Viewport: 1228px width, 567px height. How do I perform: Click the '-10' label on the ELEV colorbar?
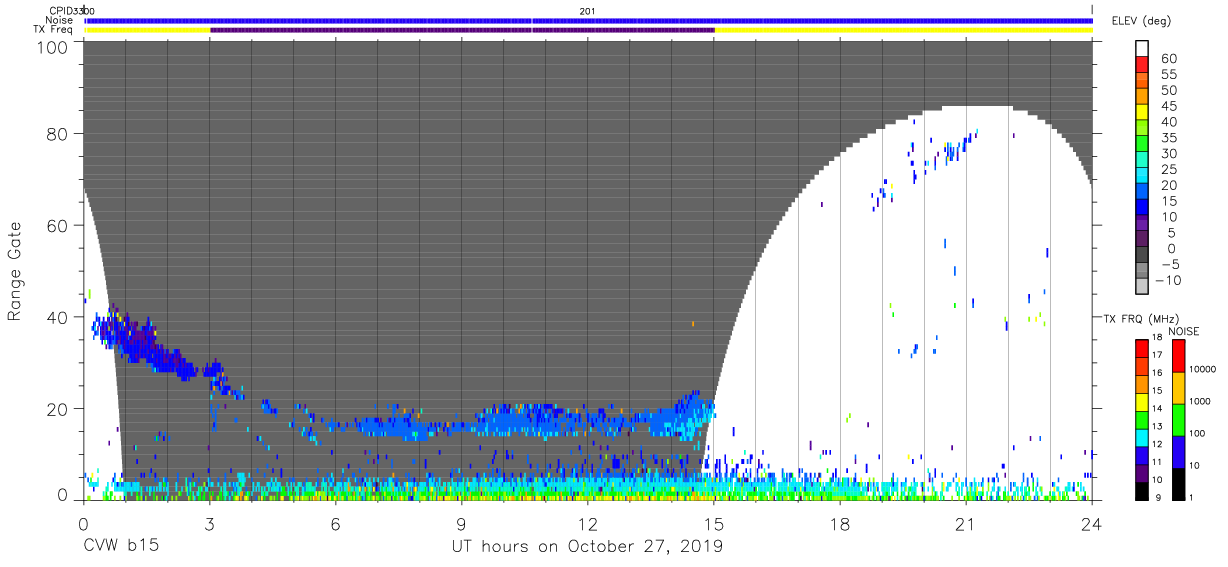point(1168,280)
